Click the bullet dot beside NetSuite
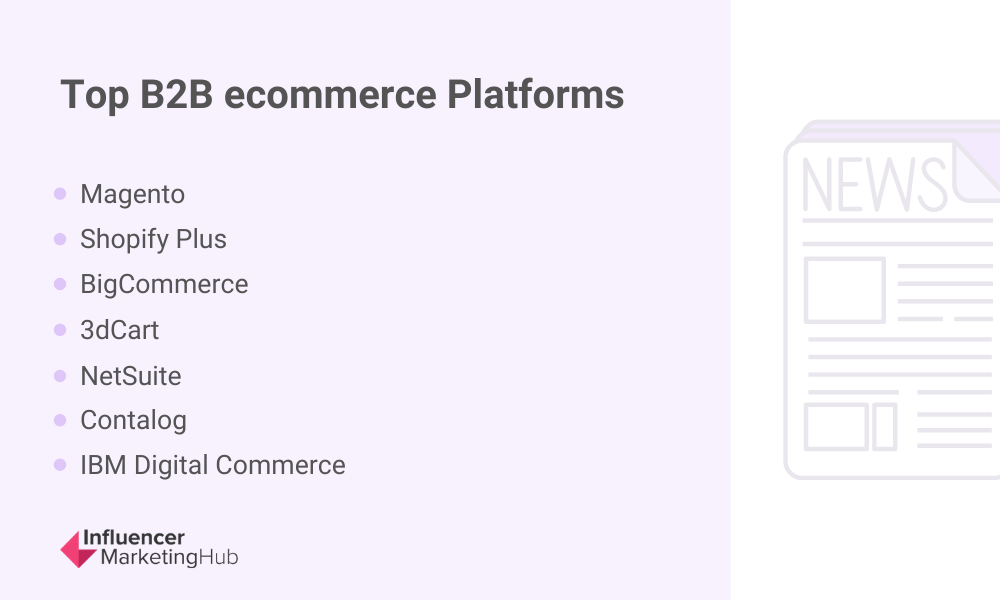The image size is (1000, 600). coord(60,376)
